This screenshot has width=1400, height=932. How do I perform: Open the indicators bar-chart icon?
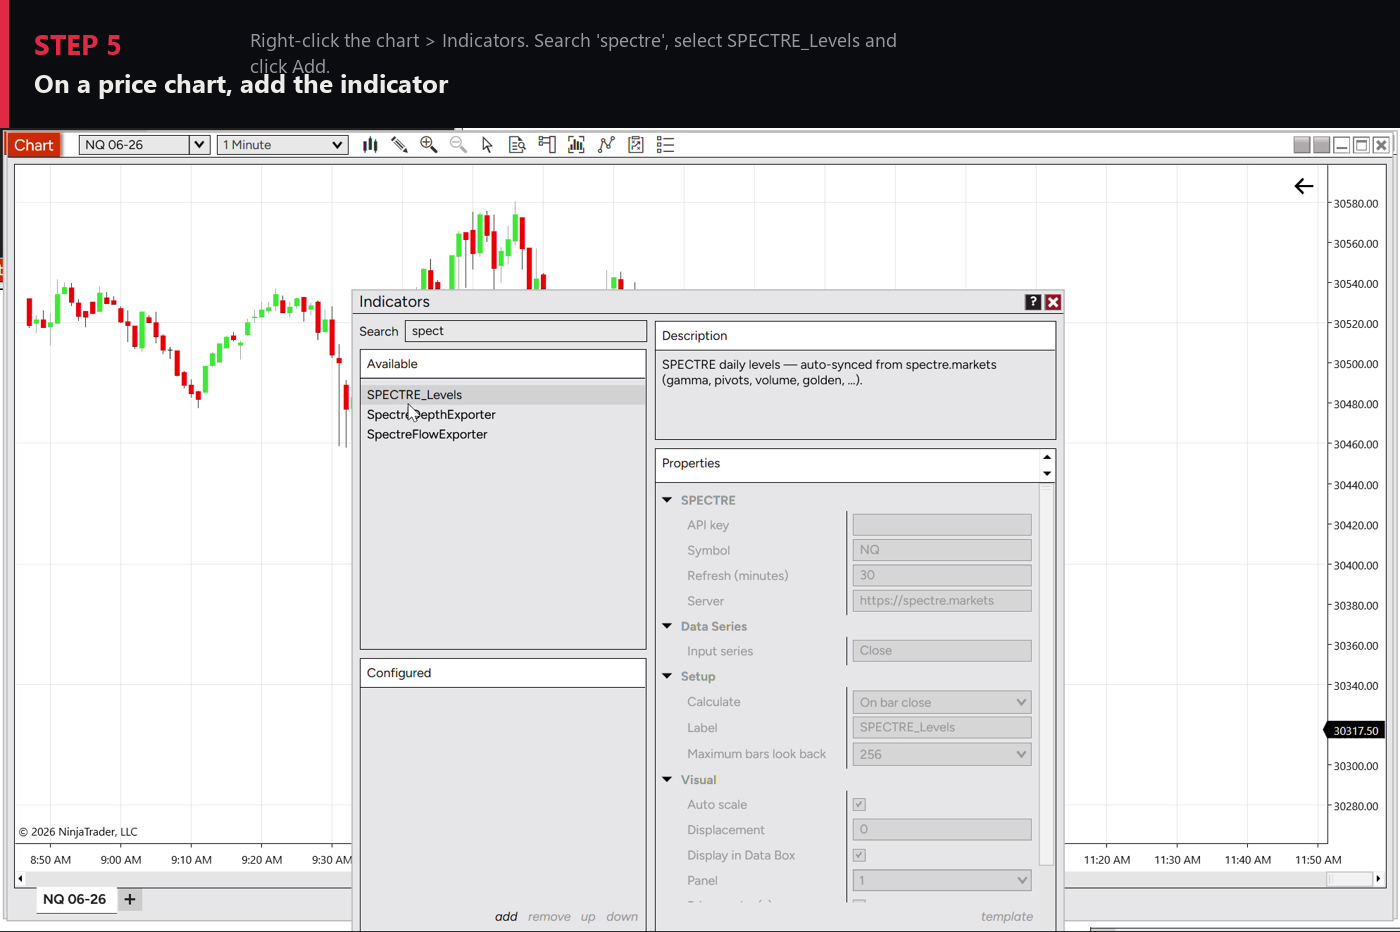[576, 145]
